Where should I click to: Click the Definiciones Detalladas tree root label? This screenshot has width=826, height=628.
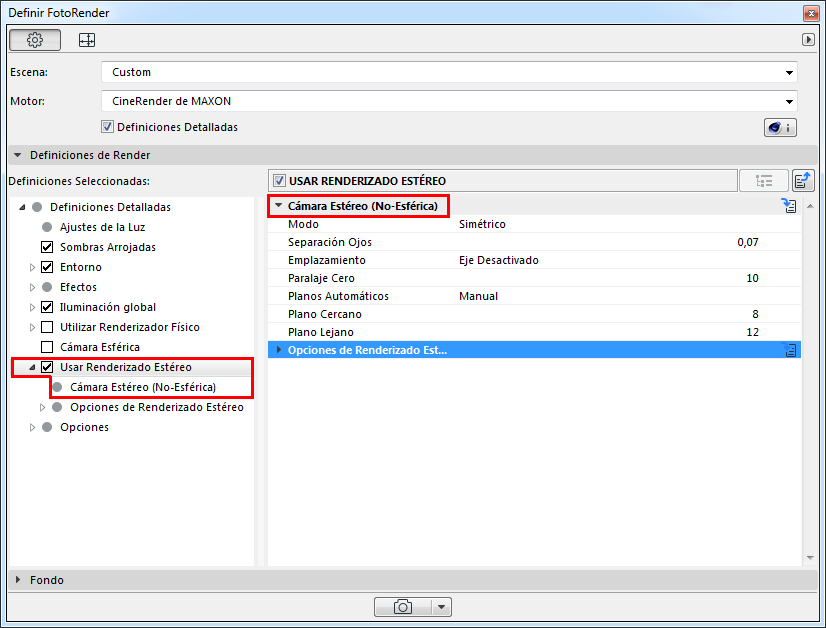click(110, 207)
